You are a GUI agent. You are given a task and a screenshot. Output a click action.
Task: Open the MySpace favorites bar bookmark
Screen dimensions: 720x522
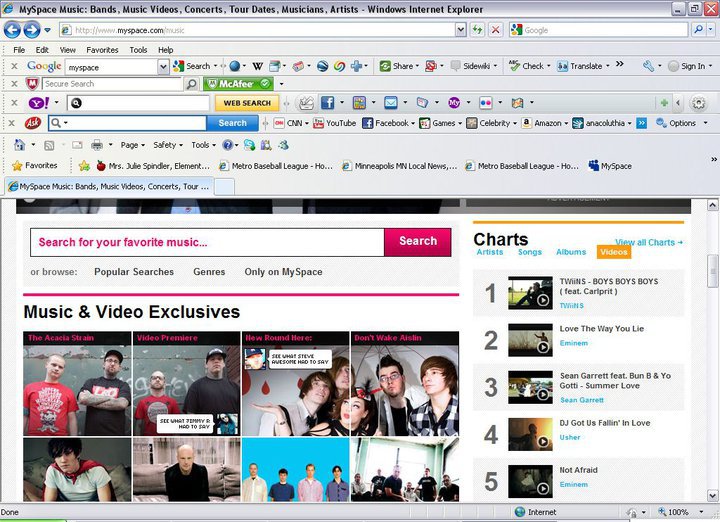(610, 166)
